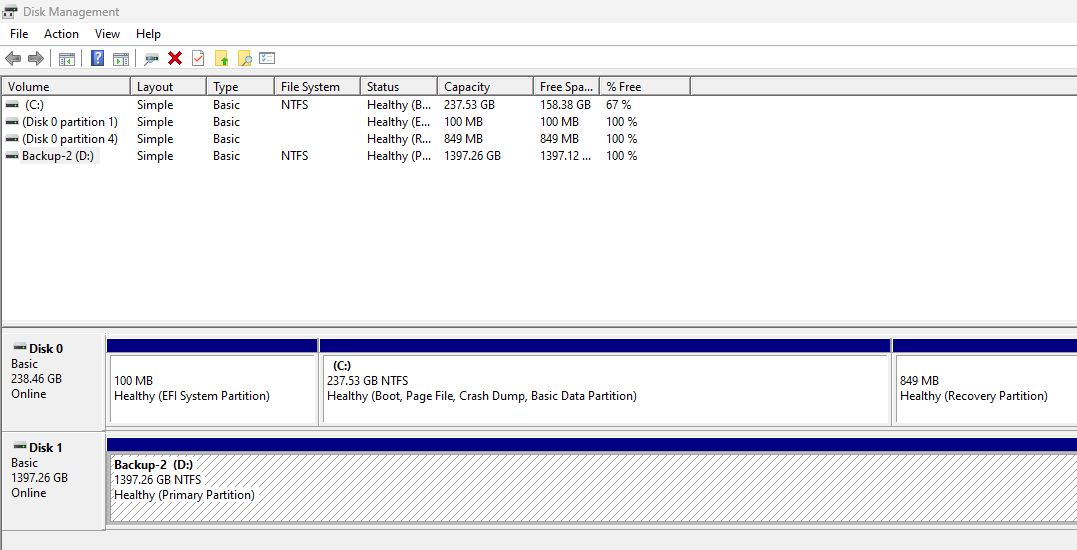1077x550 pixels.
Task: Select the Backup-2 (D:) volume row
Action: pyautogui.click(x=346, y=156)
